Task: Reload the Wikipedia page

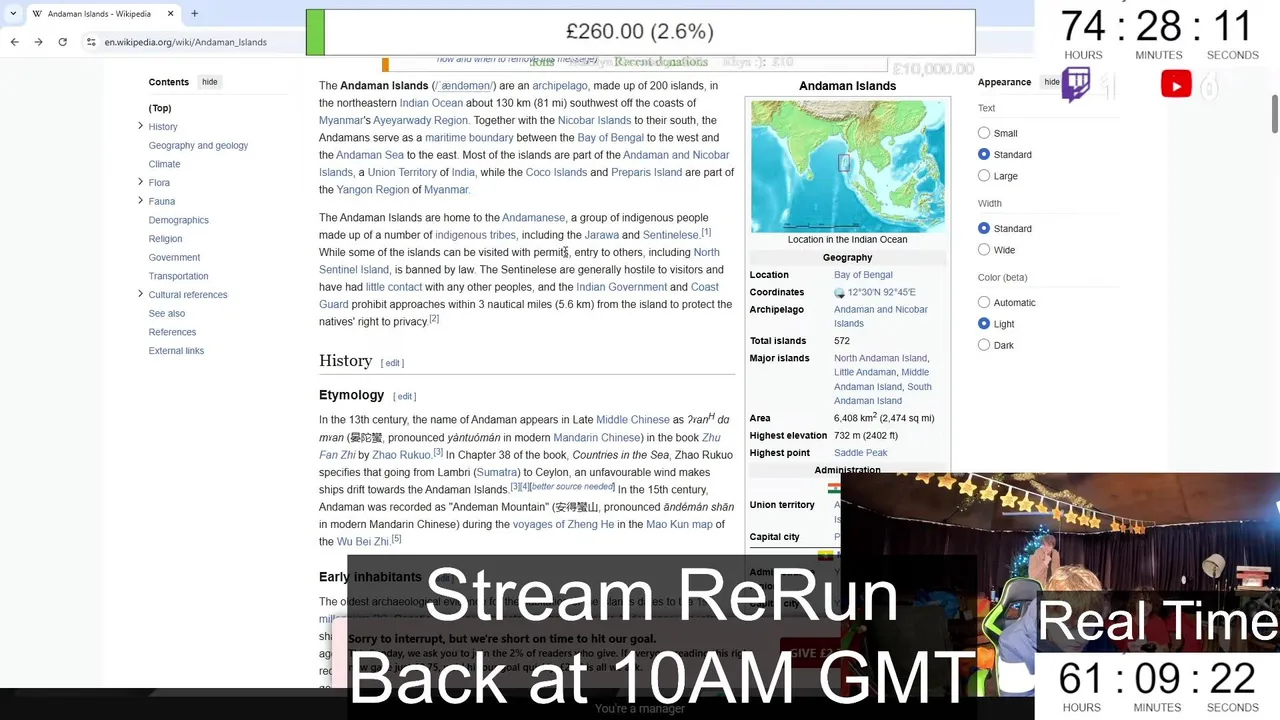Action: point(62,42)
